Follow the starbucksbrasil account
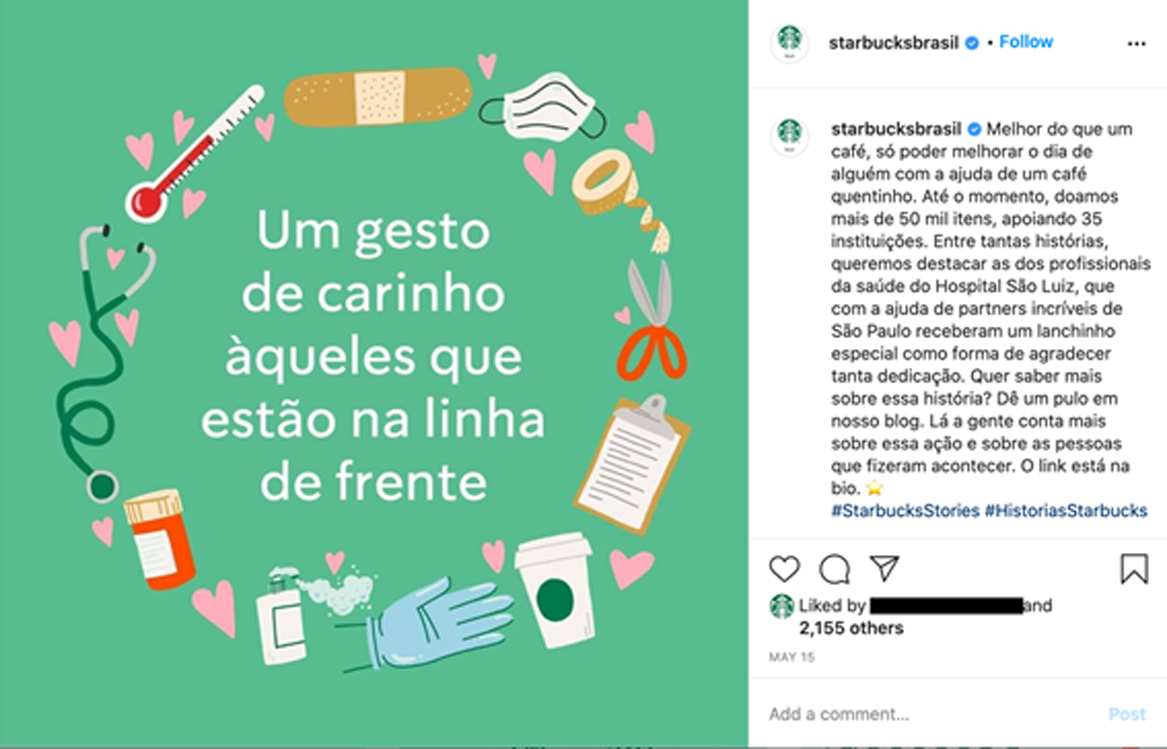This screenshot has width=1167, height=749. (1026, 42)
